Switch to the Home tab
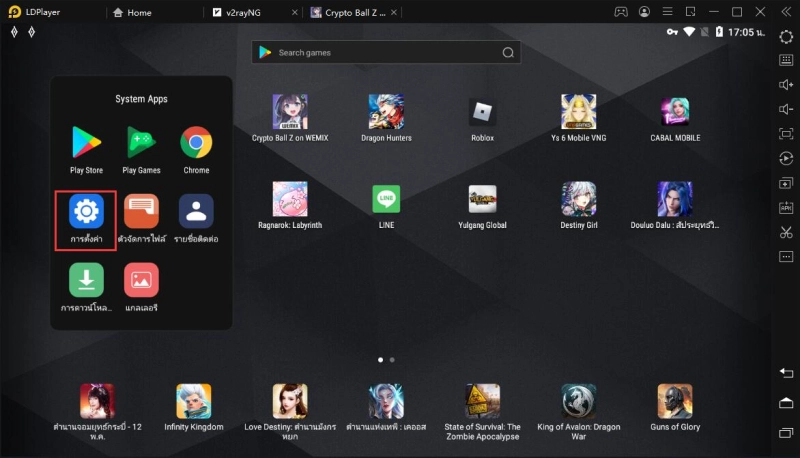 (132, 12)
